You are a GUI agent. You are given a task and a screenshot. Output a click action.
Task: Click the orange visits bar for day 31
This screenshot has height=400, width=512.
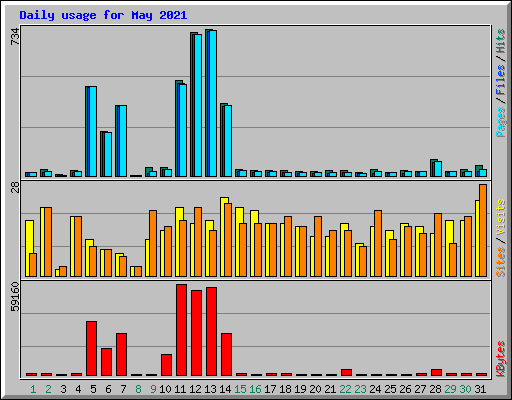(483, 230)
